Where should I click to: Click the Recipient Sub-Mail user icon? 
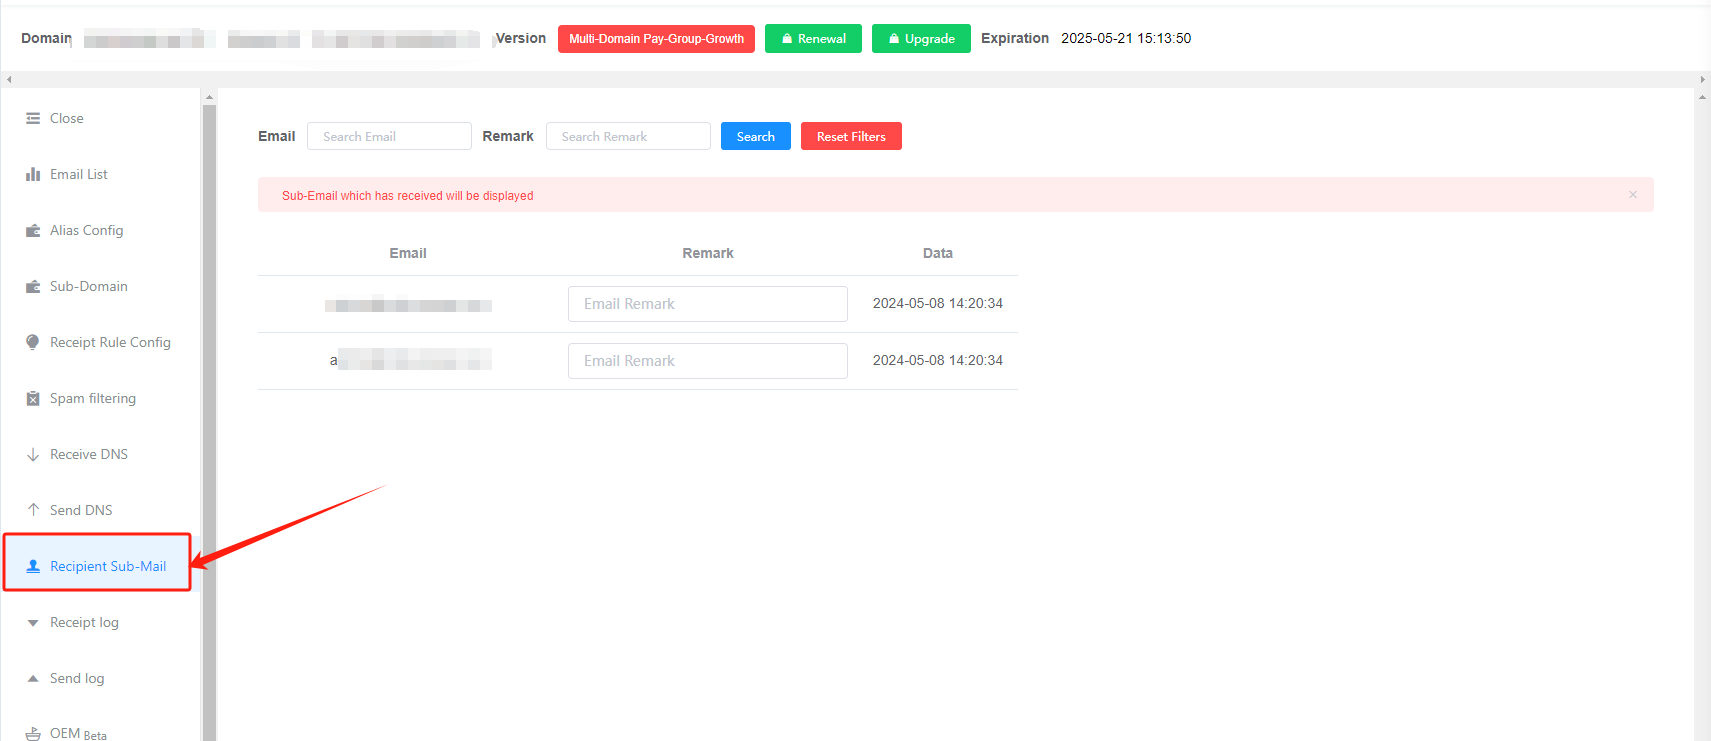point(33,566)
